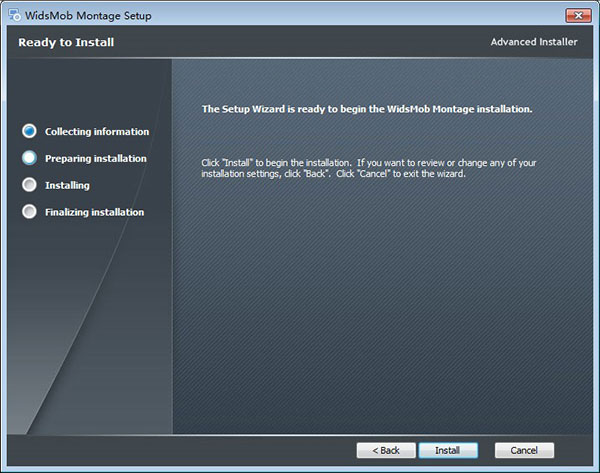Cancel the setup wizard

click(524, 450)
